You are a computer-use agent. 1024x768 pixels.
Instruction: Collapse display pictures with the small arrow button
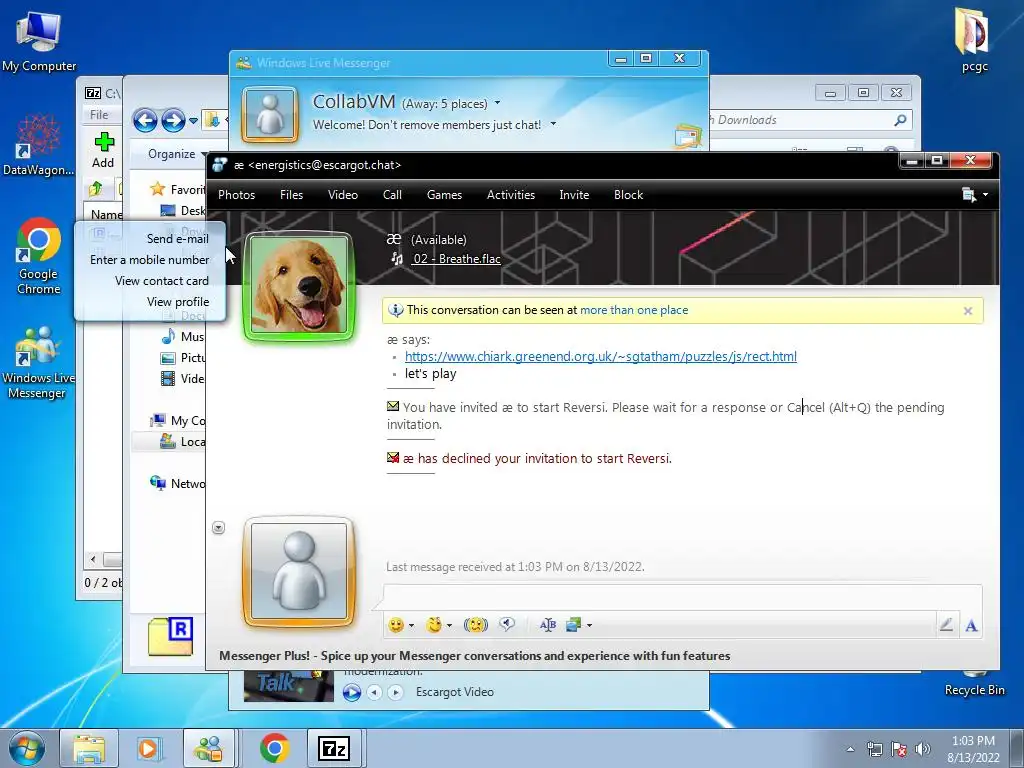pos(219,528)
